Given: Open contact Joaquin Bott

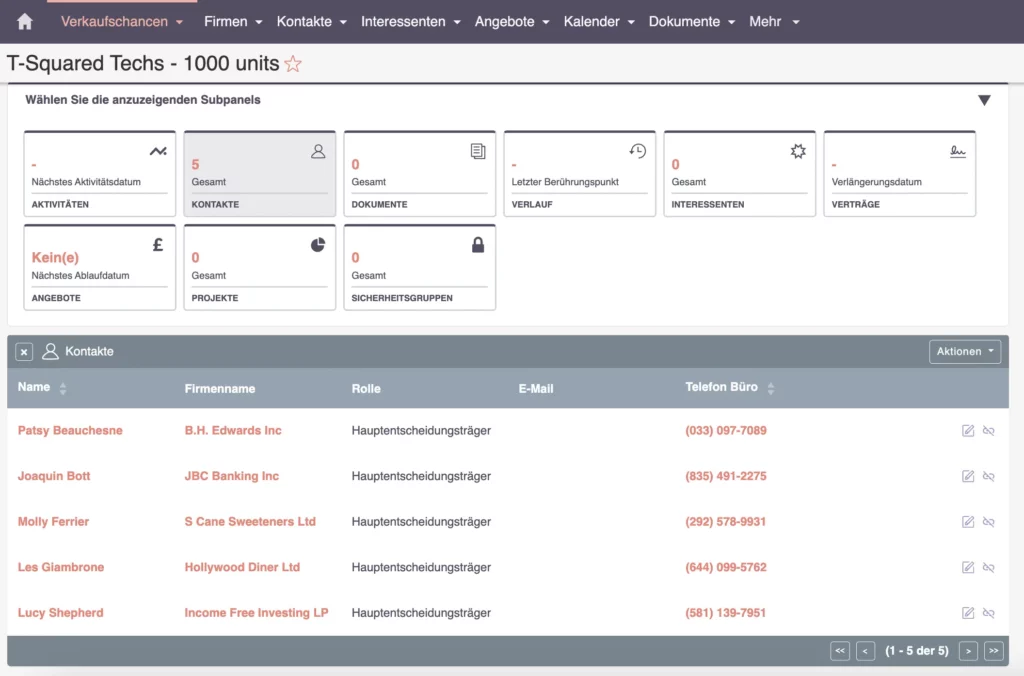Looking at the screenshot, I should (x=54, y=476).
